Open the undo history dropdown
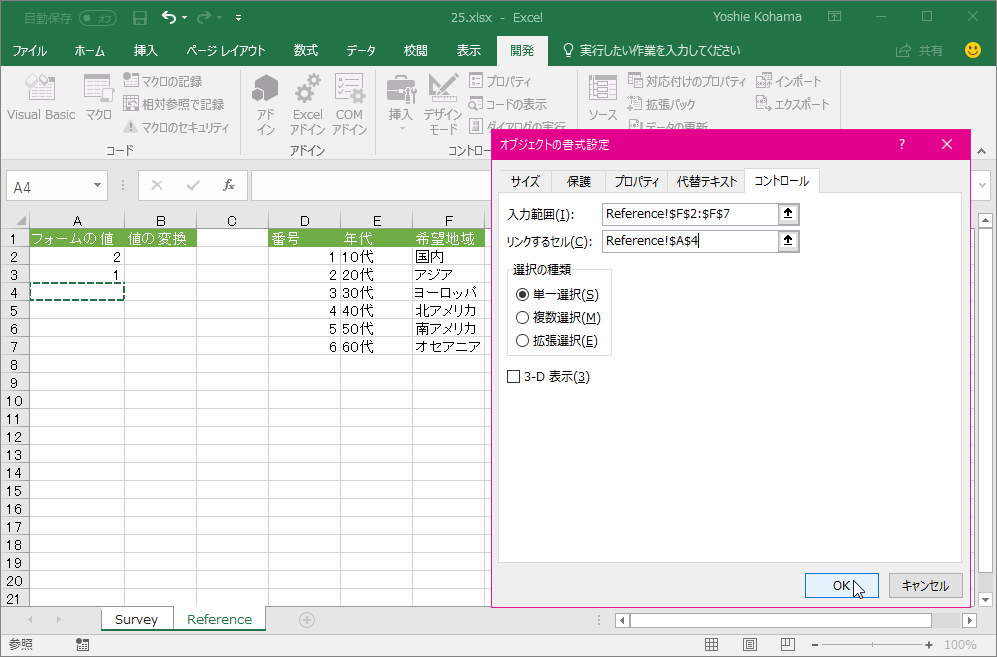The image size is (997, 657). point(184,18)
